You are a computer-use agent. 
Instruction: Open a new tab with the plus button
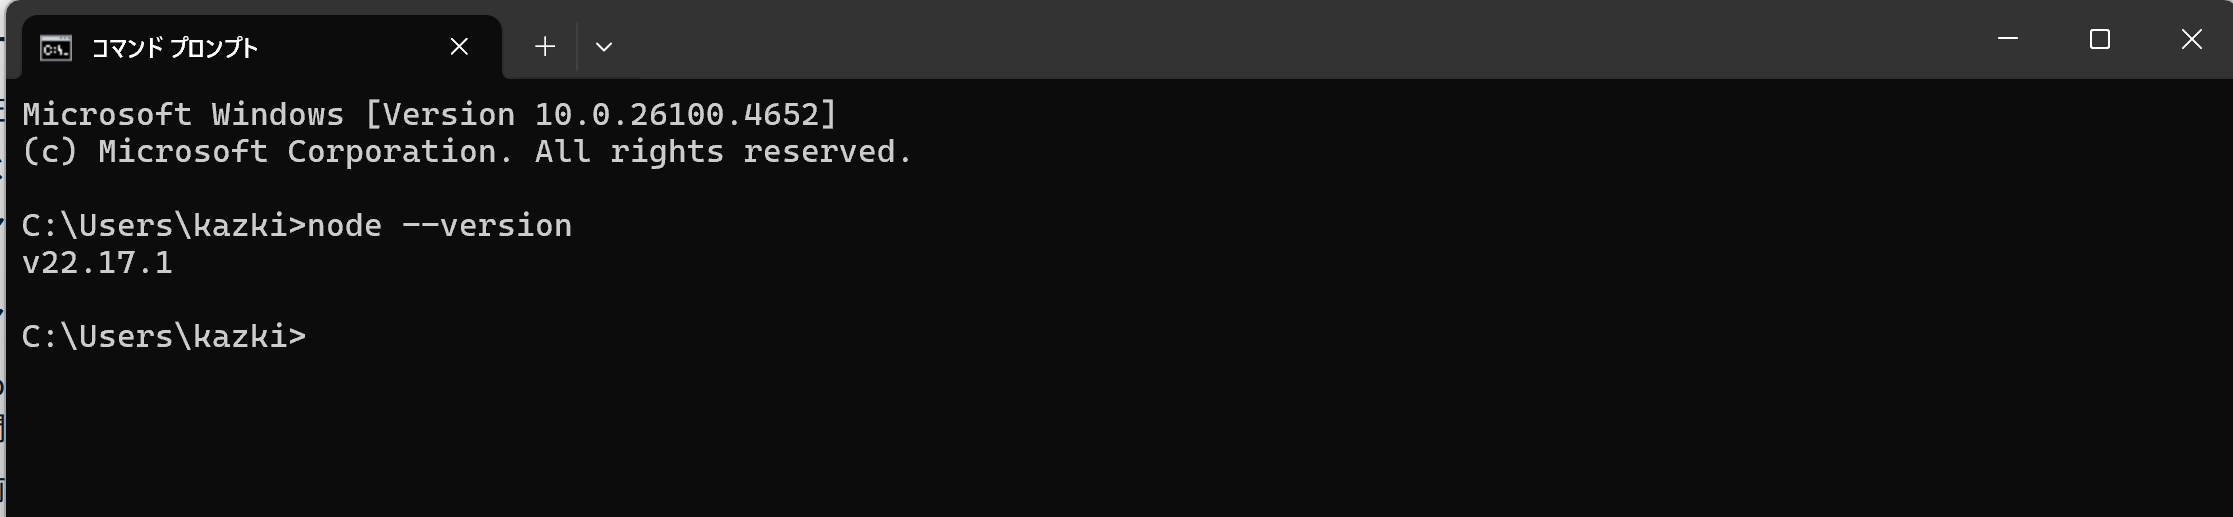click(544, 47)
